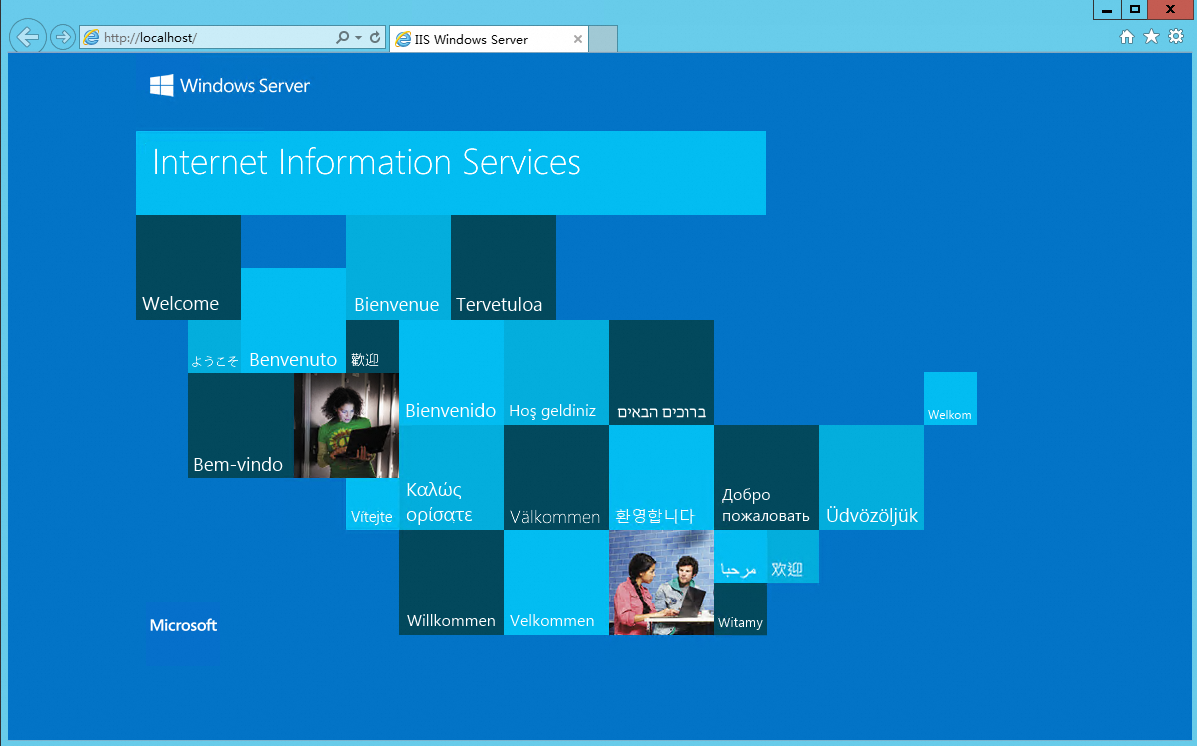Click the Üdvözöljük tile
Screen dimensions: 1197x746
871,477
